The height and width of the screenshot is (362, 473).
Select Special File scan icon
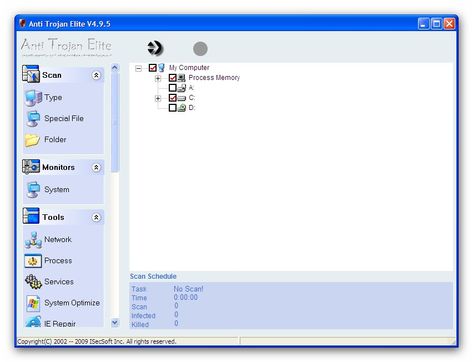click(x=33, y=119)
